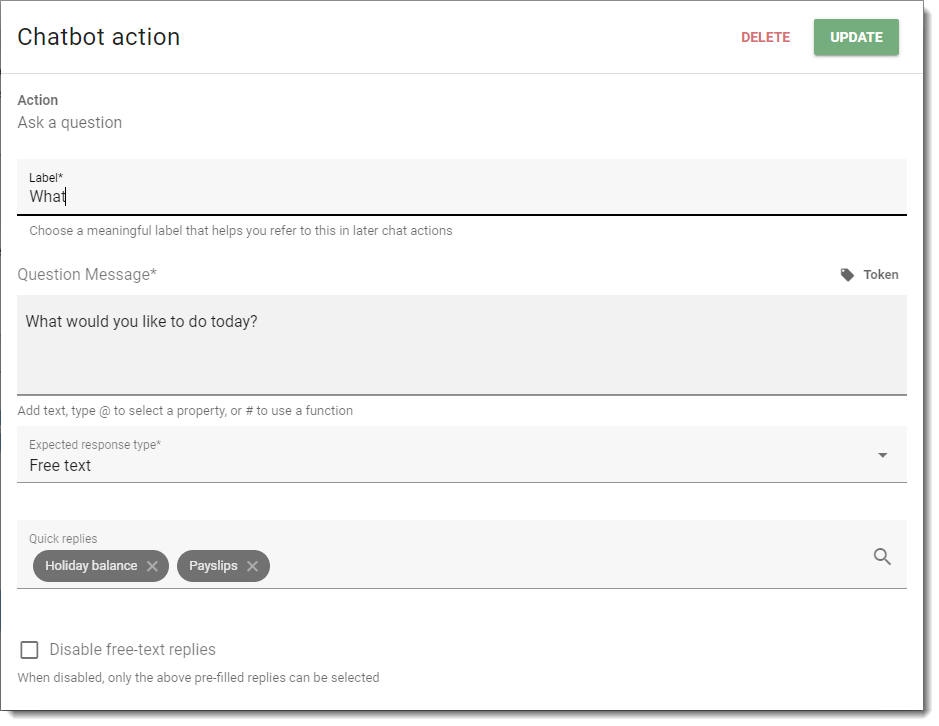Save changes with UPDATE button
The image size is (939, 726).
pos(856,37)
